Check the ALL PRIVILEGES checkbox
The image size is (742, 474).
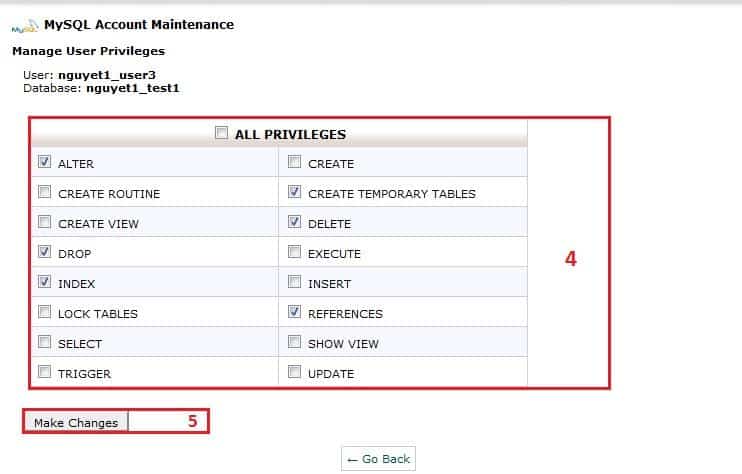click(x=222, y=133)
